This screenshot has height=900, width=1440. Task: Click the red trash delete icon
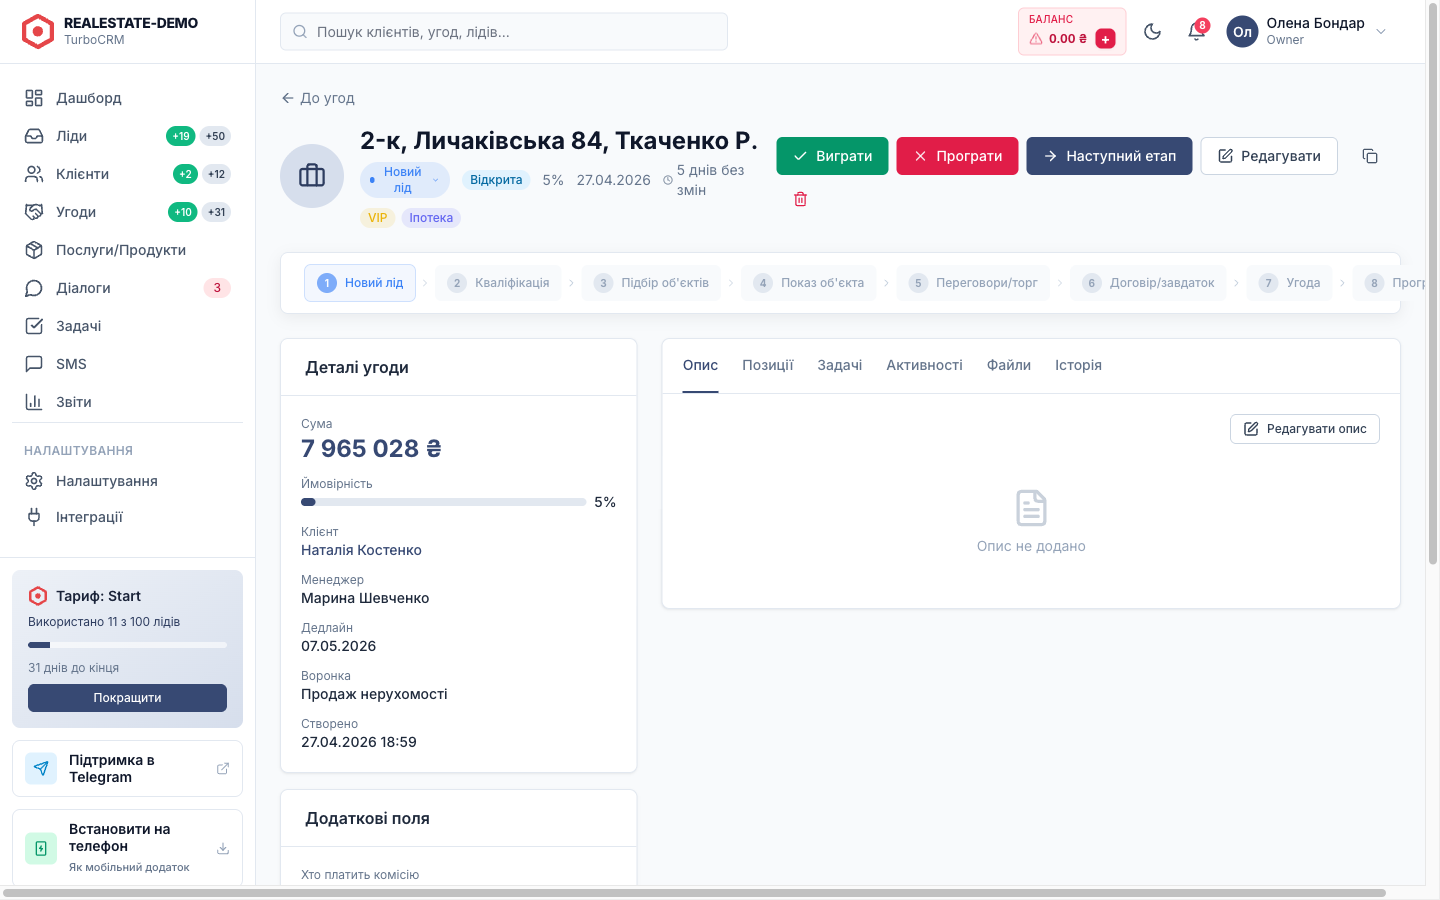pyautogui.click(x=800, y=199)
